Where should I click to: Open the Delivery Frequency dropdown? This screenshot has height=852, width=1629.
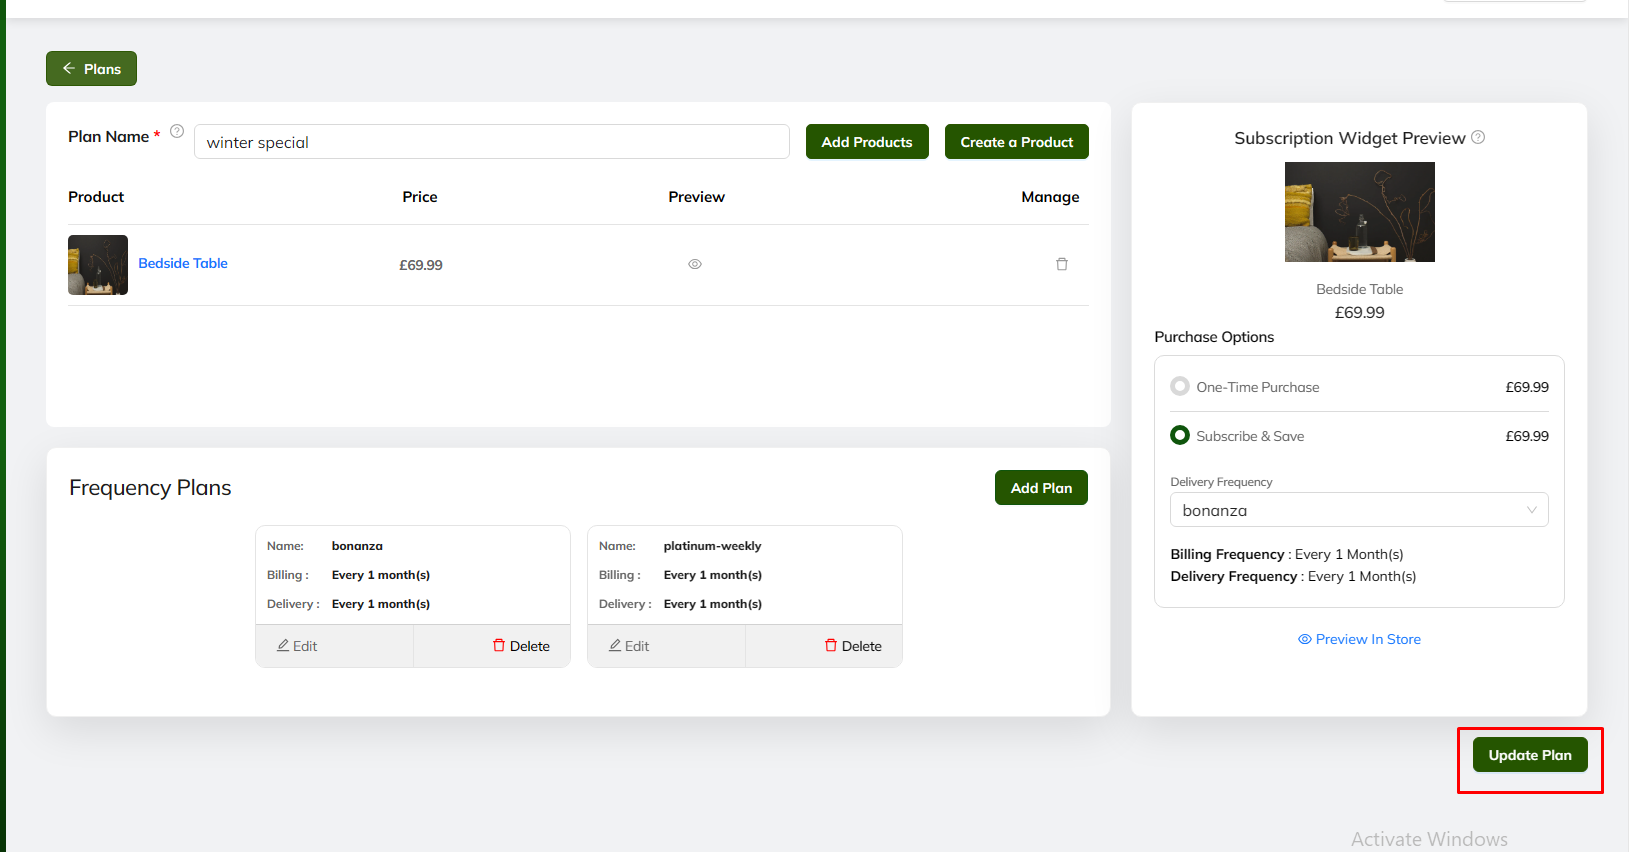click(x=1359, y=510)
